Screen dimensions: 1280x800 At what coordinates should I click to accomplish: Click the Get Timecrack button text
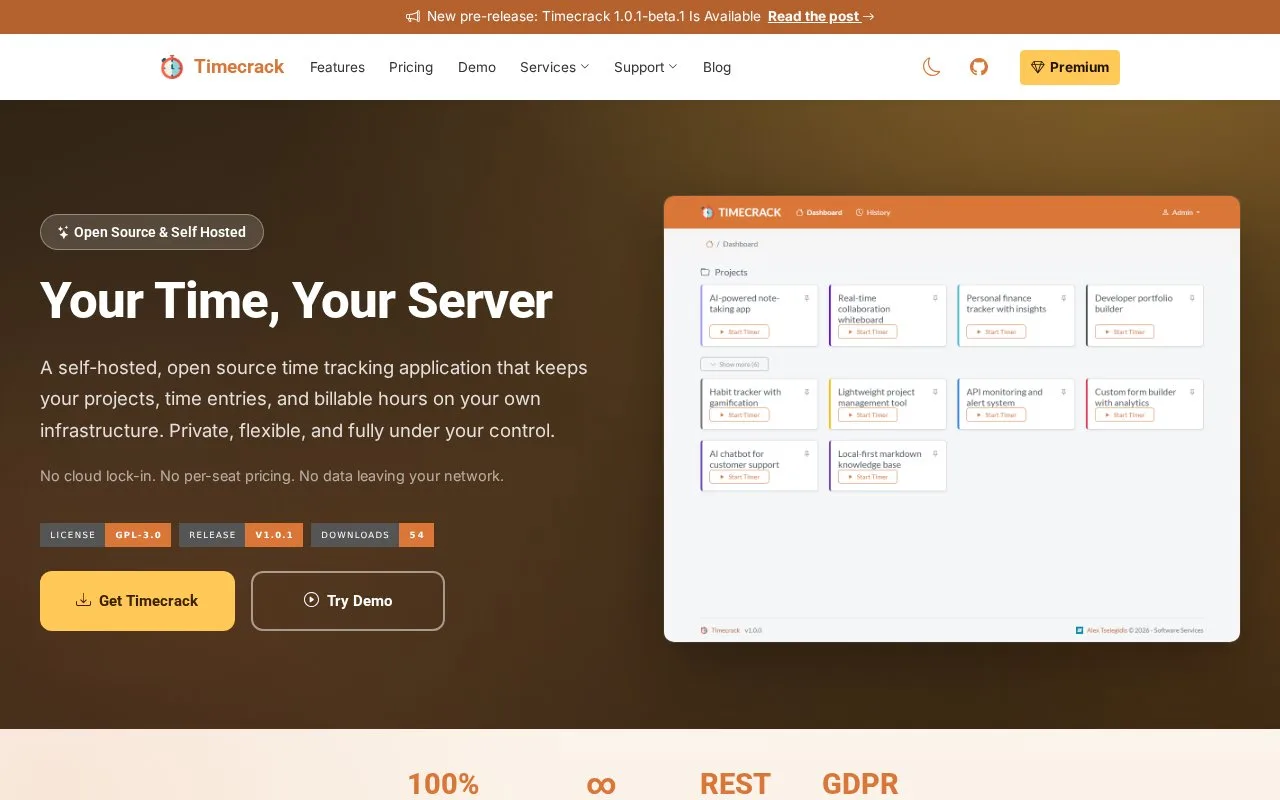(x=148, y=601)
